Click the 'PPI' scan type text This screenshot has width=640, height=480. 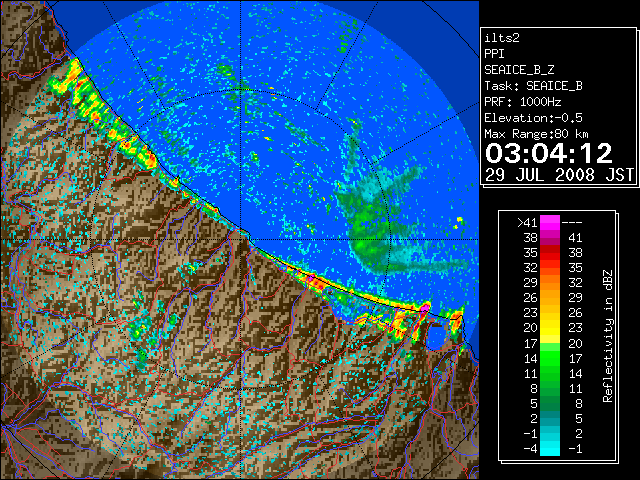click(494, 54)
